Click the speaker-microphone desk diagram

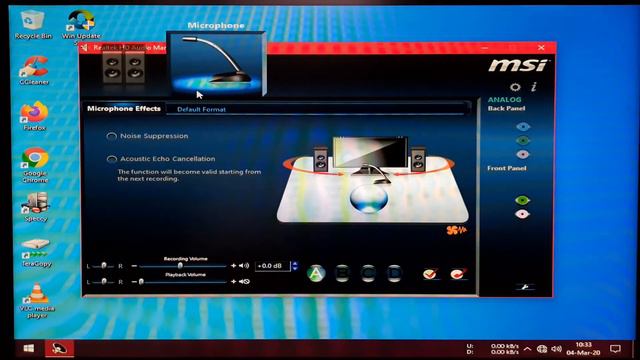(x=372, y=179)
